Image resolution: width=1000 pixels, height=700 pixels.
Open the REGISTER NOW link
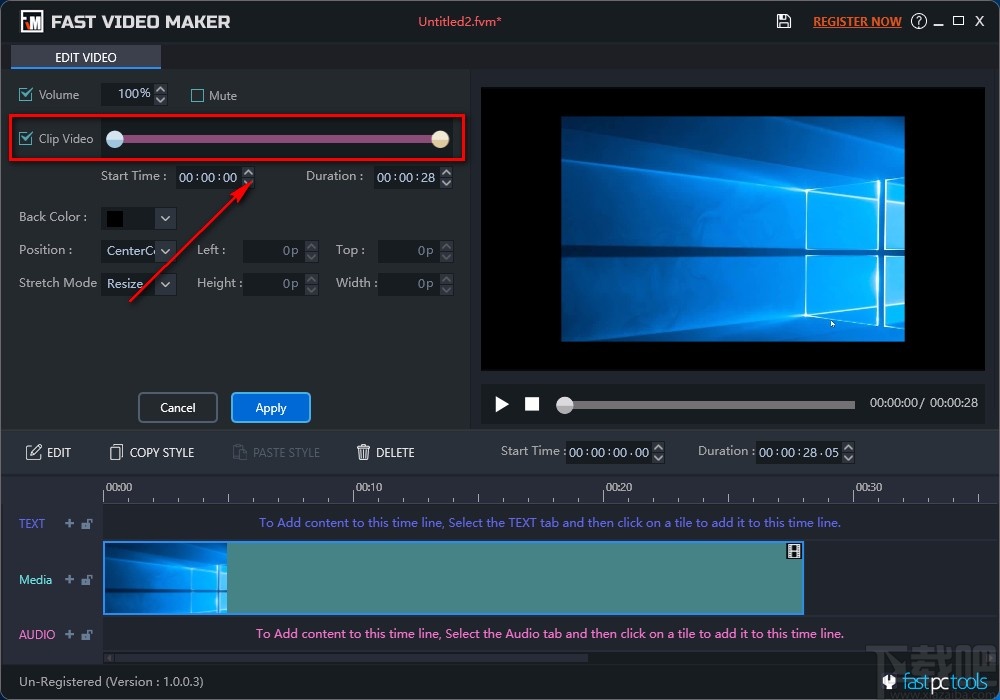pos(857,22)
